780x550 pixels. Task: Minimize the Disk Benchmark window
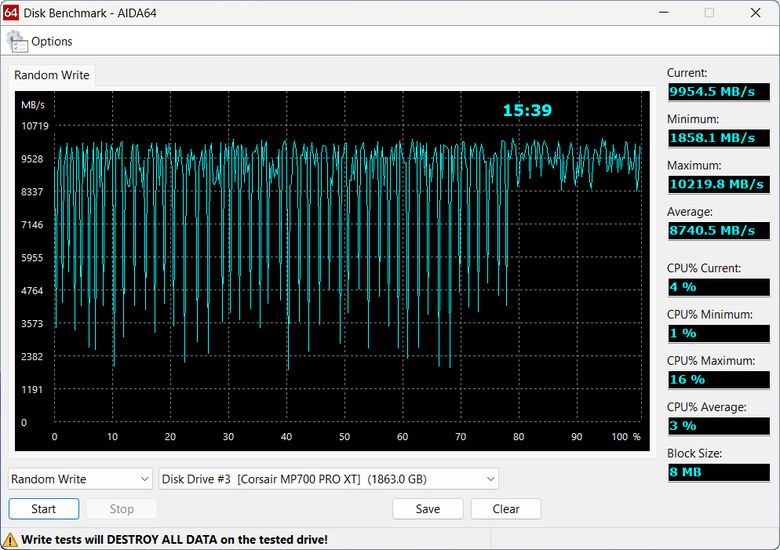[x=664, y=12]
